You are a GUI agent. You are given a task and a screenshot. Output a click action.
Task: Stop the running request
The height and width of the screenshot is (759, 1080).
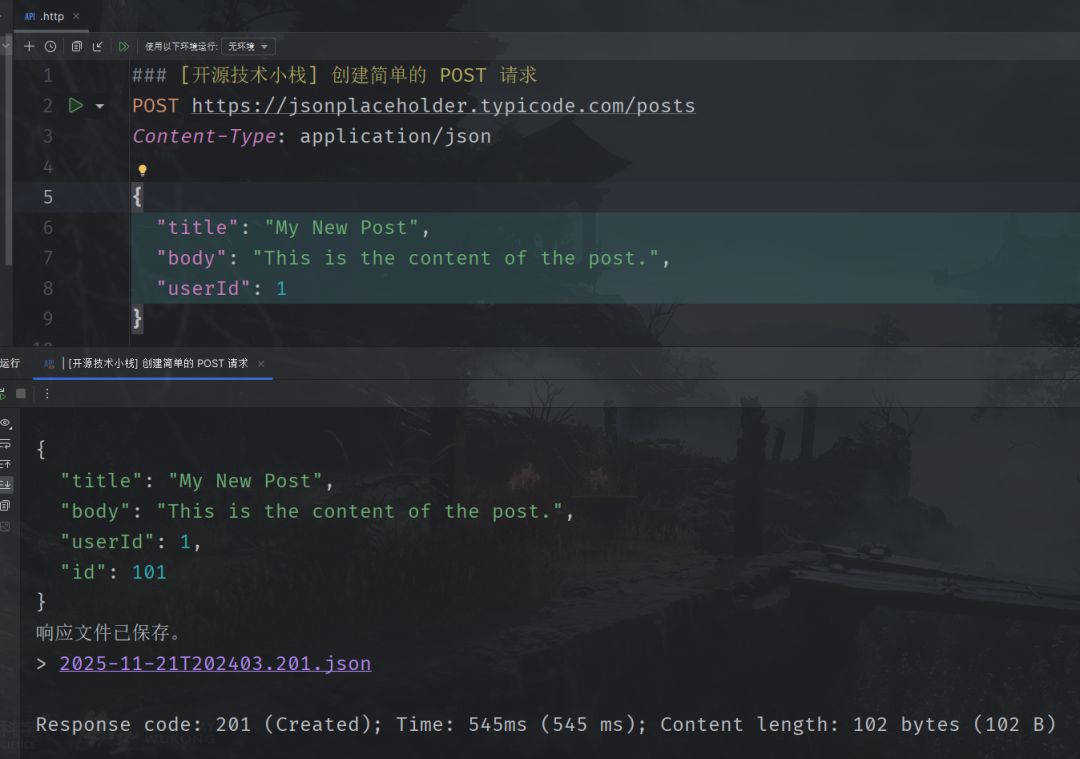point(21,393)
